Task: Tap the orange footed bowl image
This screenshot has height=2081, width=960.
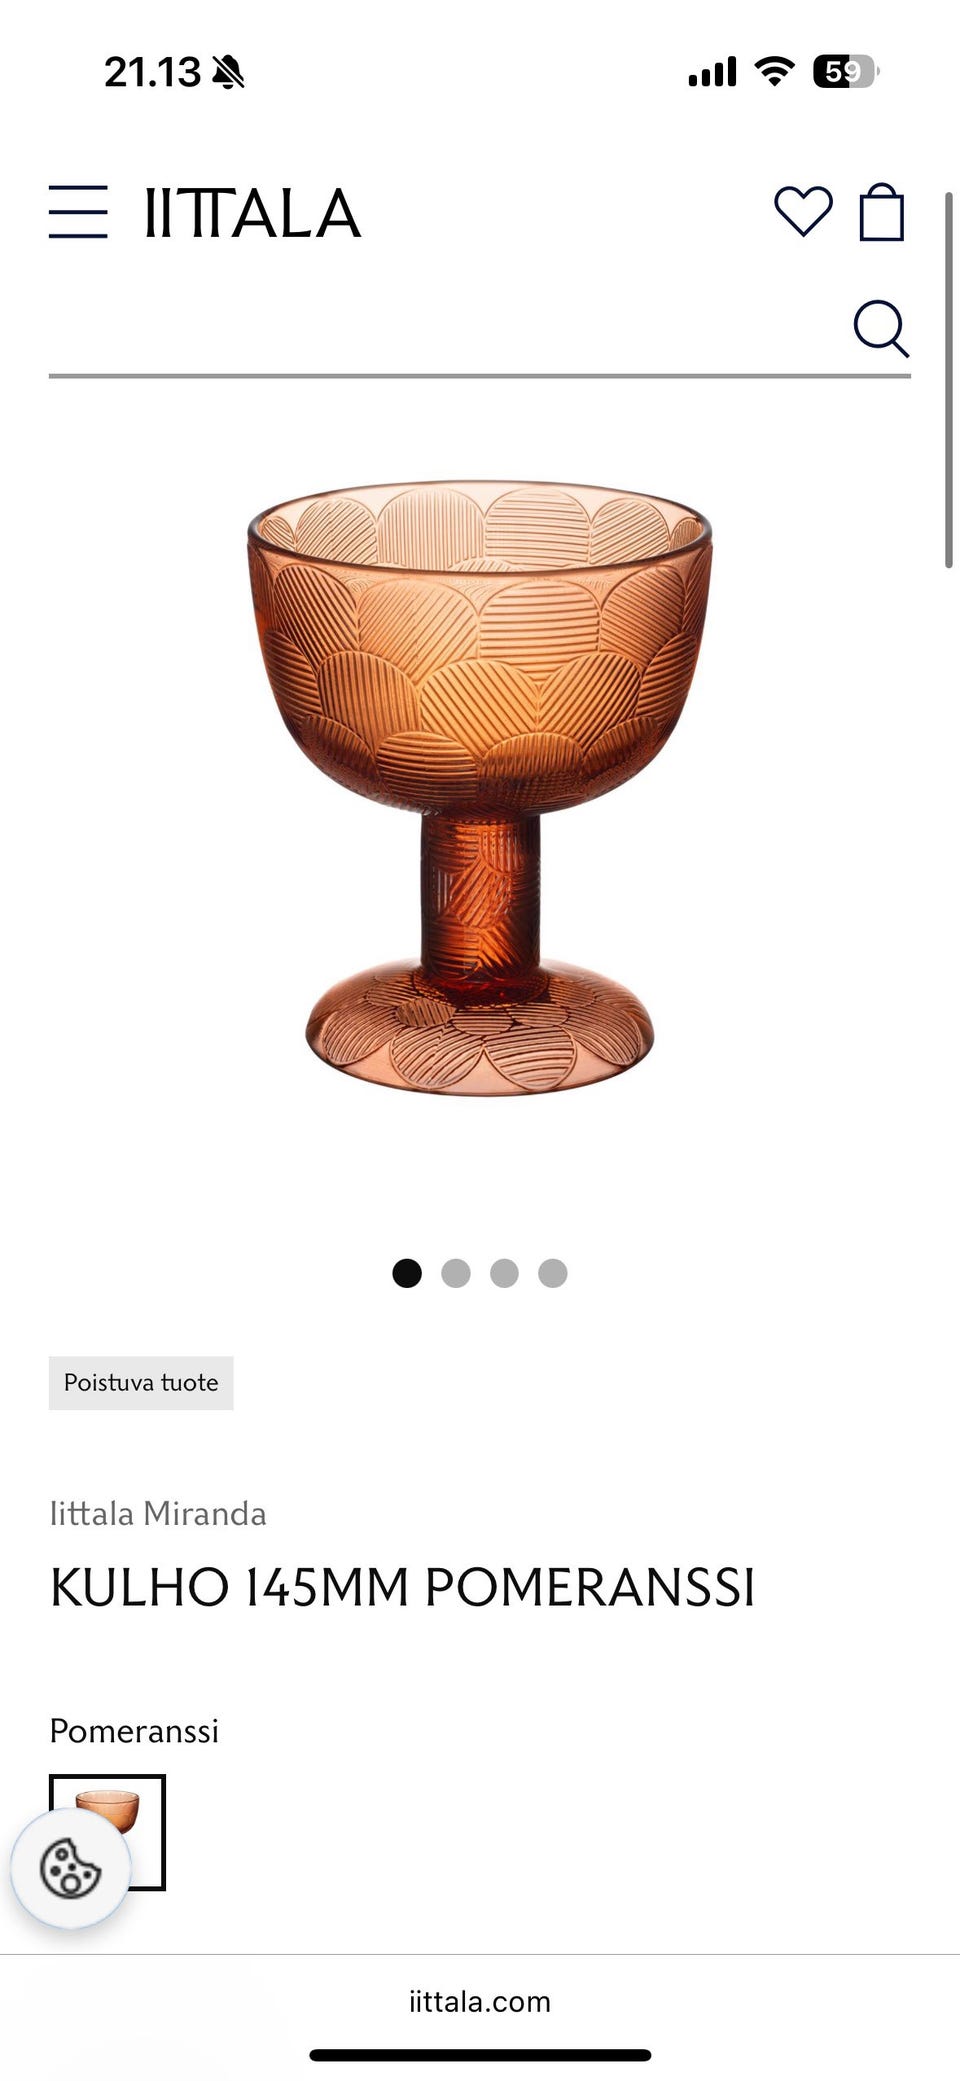Action: [x=480, y=788]
